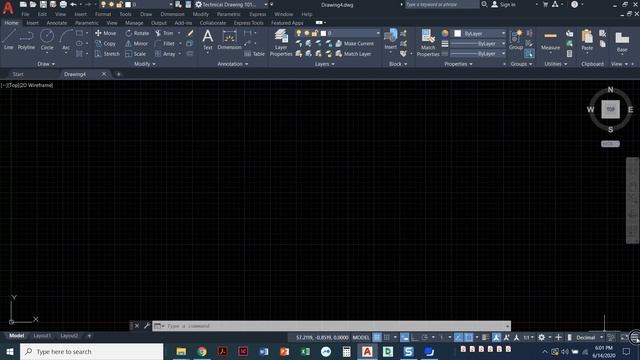The image size is (640, 360).
Task: Click the Base view tool
Action: coord(622,42)
